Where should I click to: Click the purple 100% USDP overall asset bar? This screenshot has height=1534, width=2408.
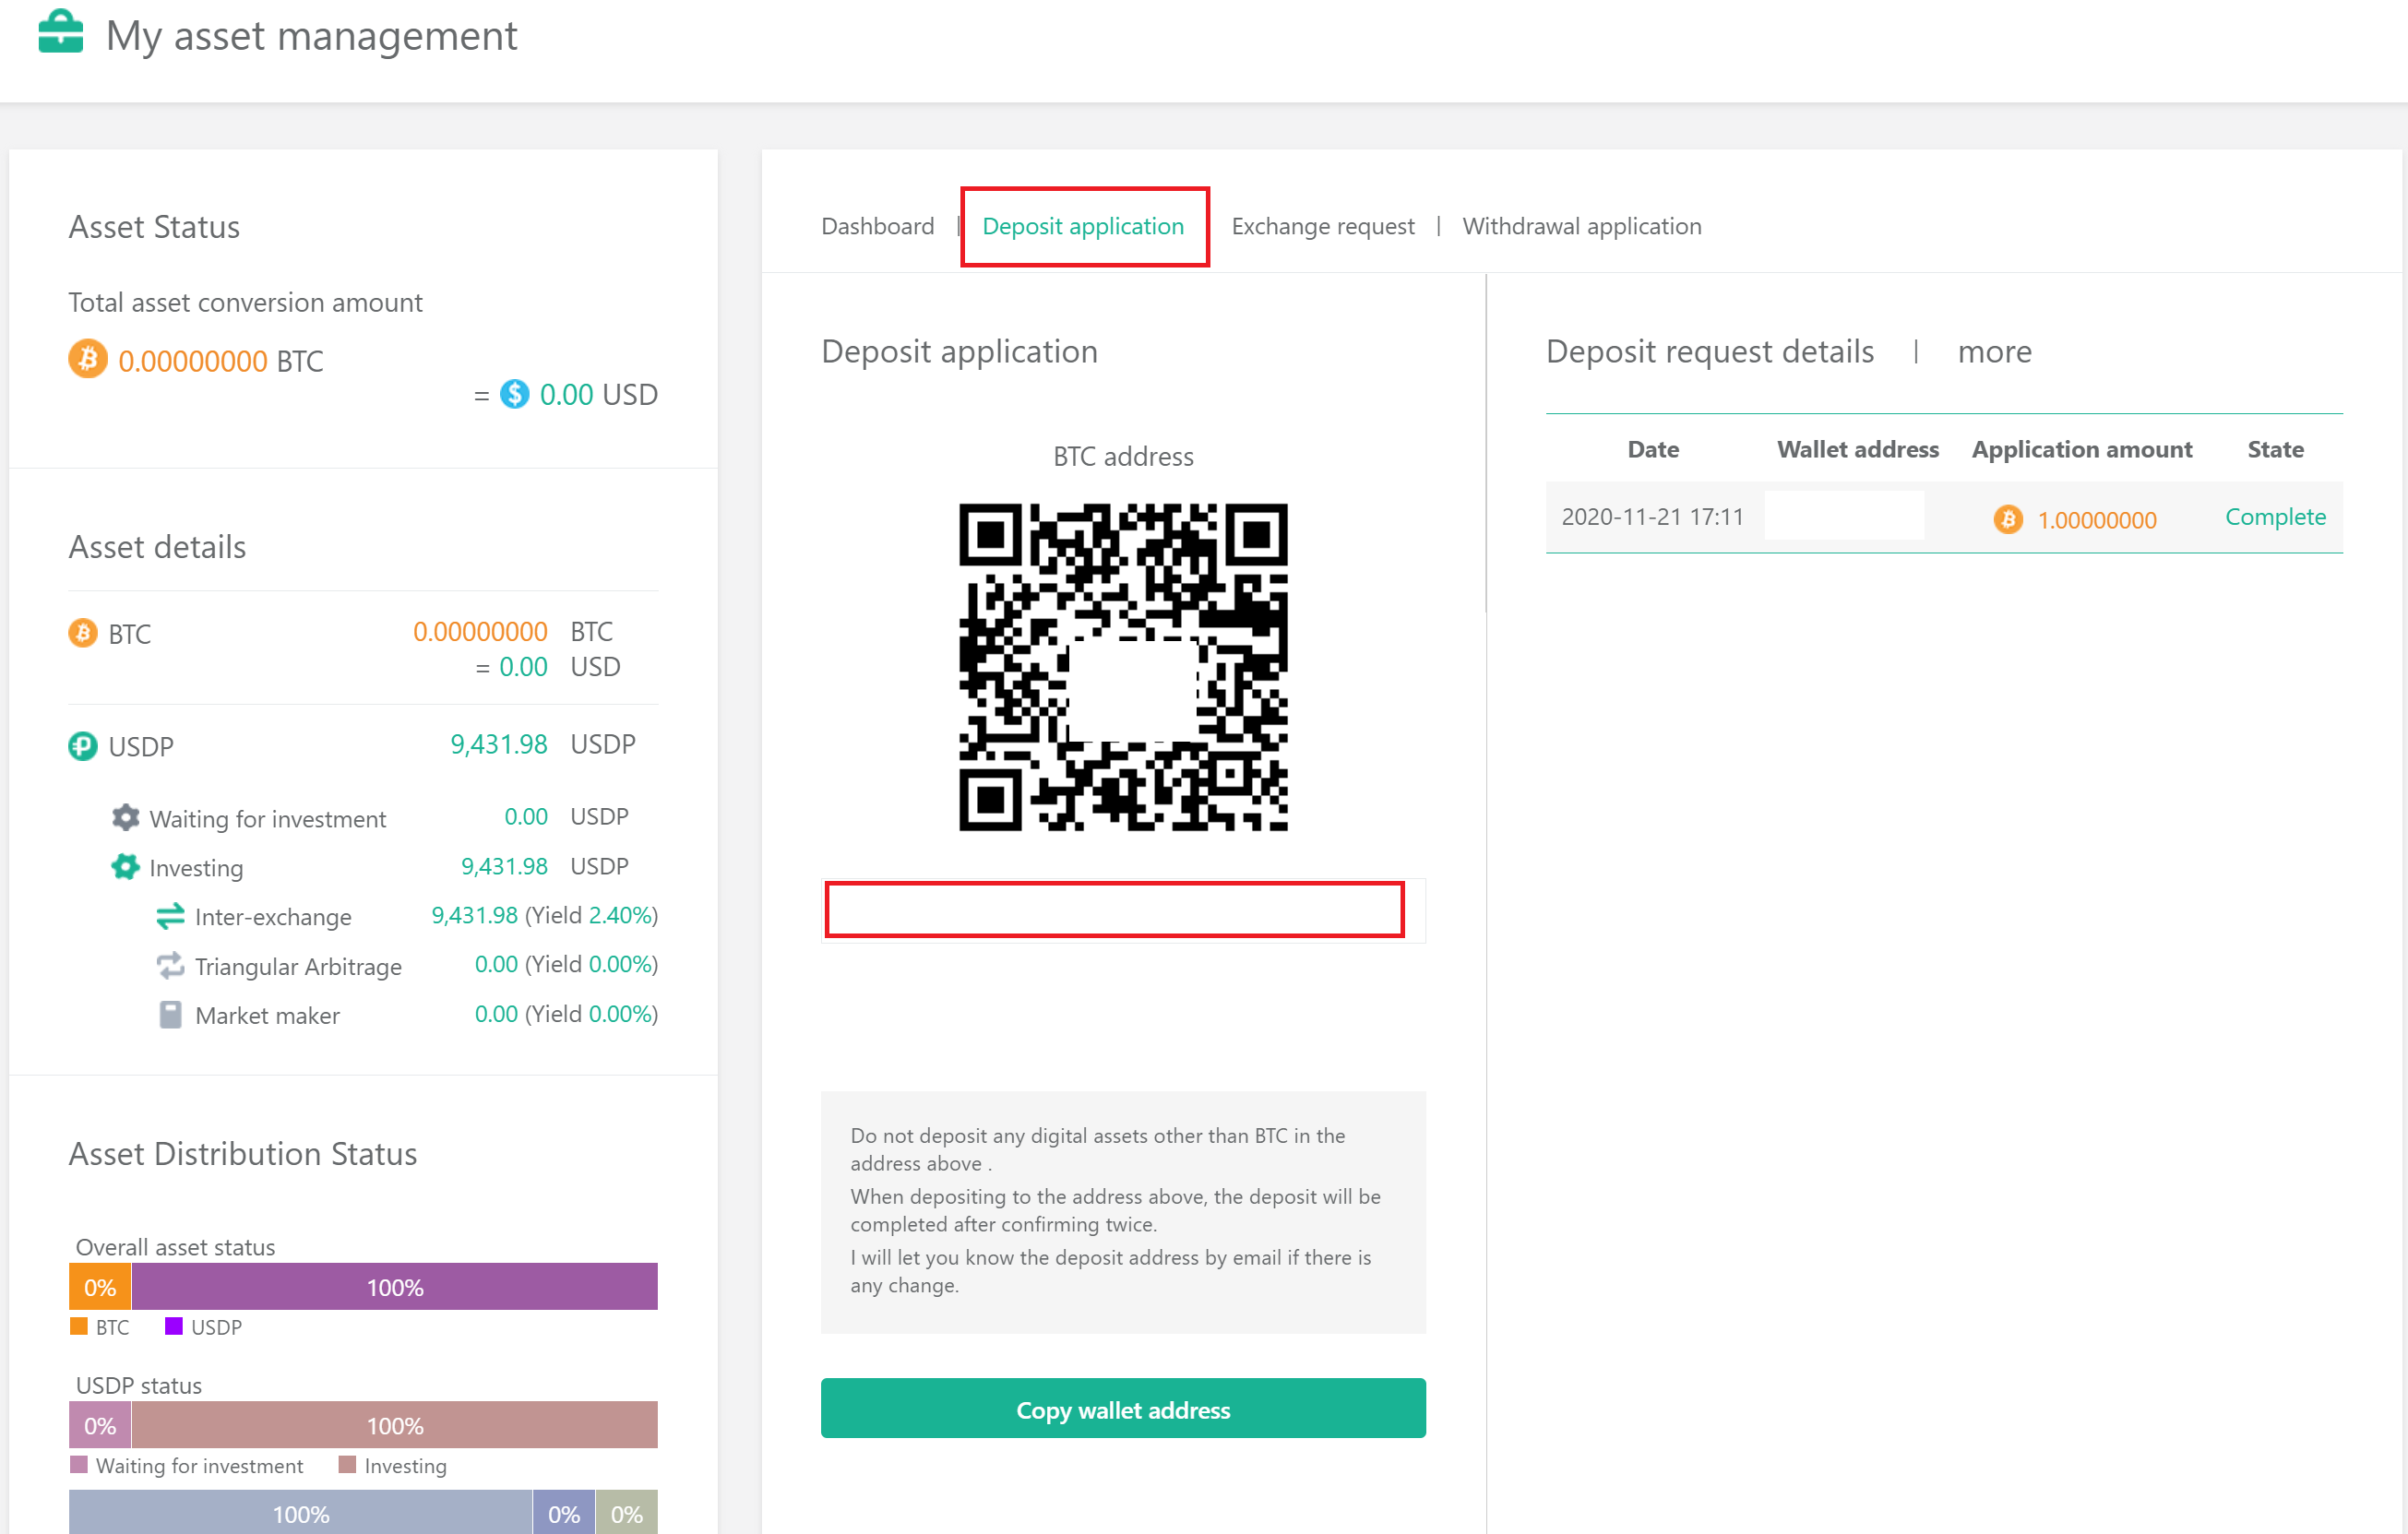[x=394, y=1287]
